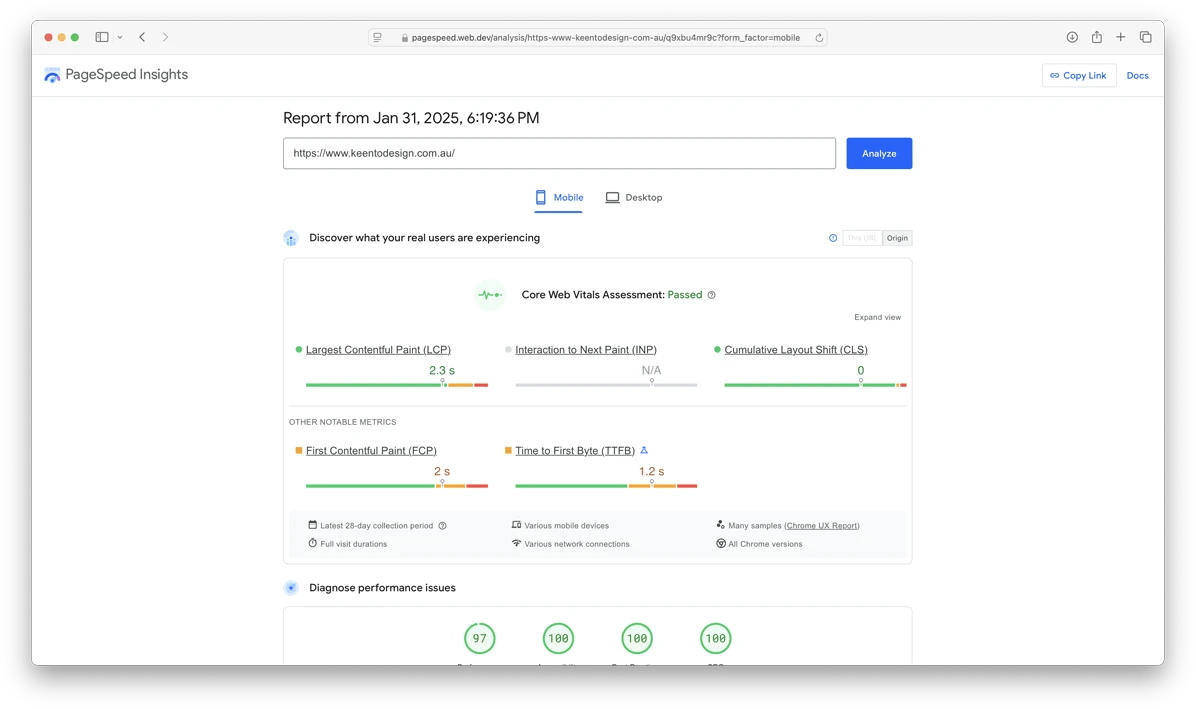
Task: Click the laptop icon on Desktop tab
Action: point(612,197)
